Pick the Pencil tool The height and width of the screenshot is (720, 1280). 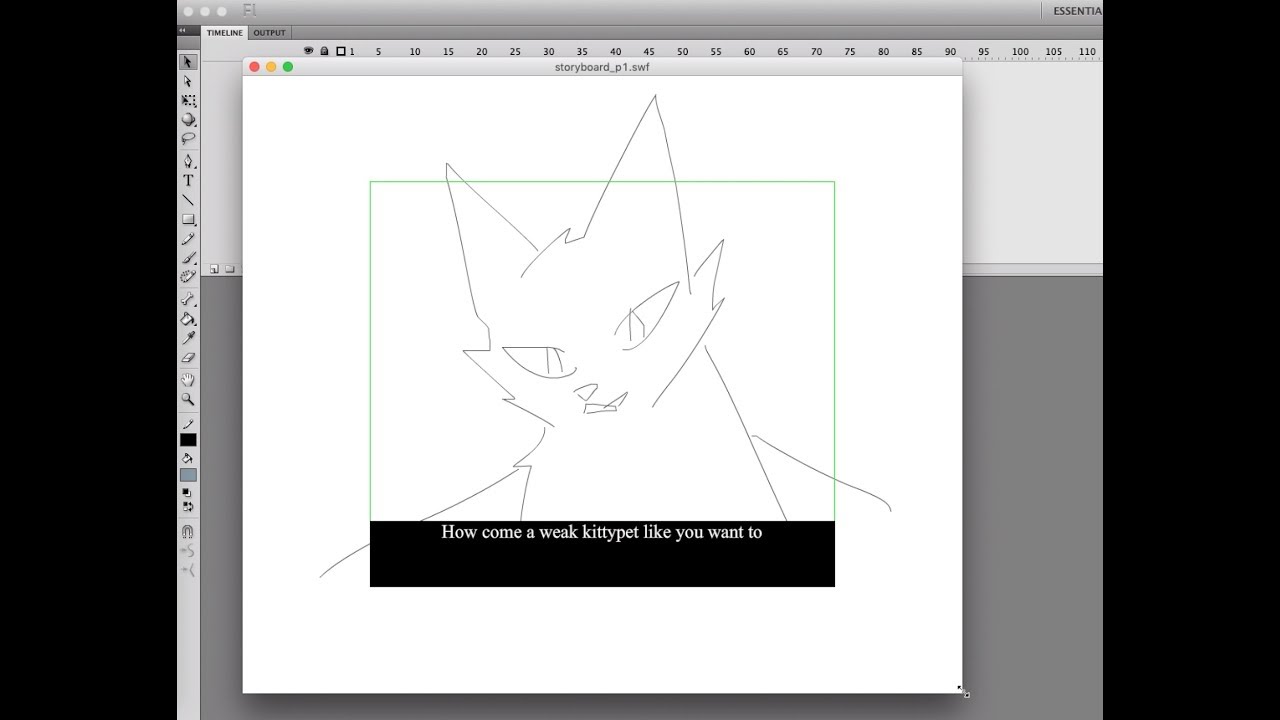tap(188, 239)
